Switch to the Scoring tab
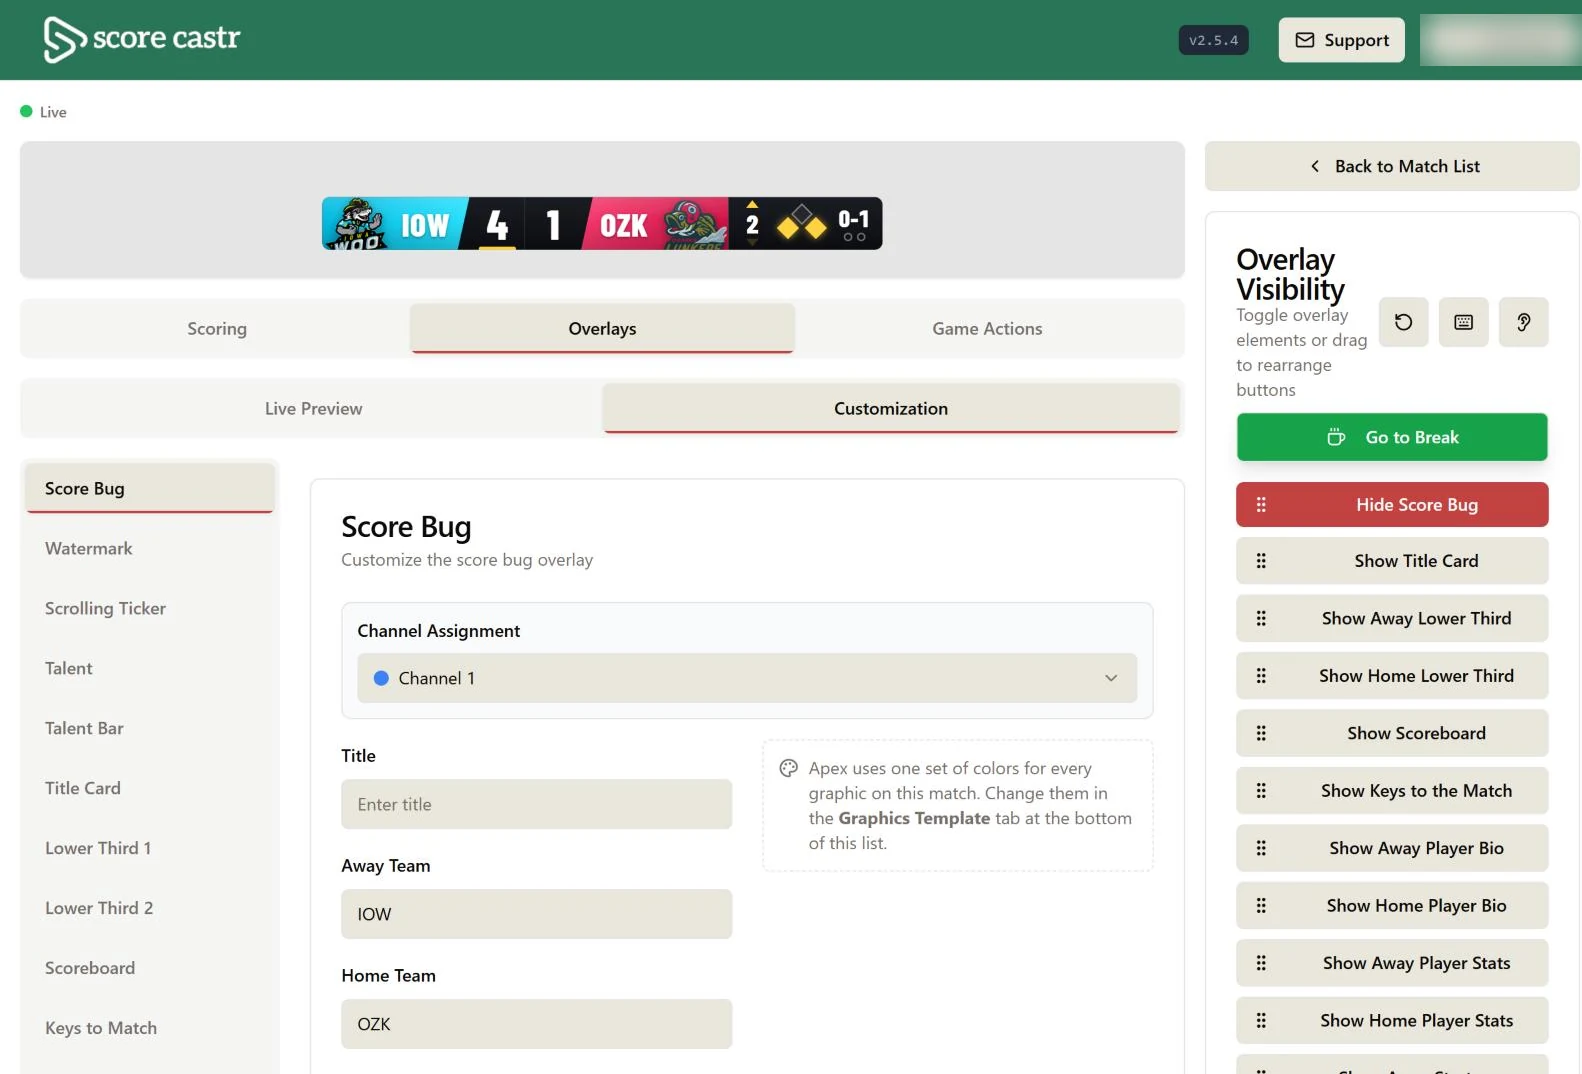 217,329
